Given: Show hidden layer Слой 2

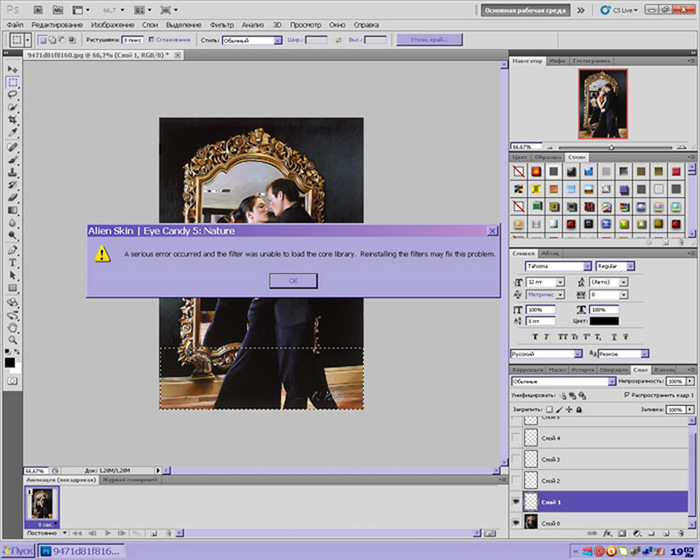Looking at the screenshot, I should (516, 481).
